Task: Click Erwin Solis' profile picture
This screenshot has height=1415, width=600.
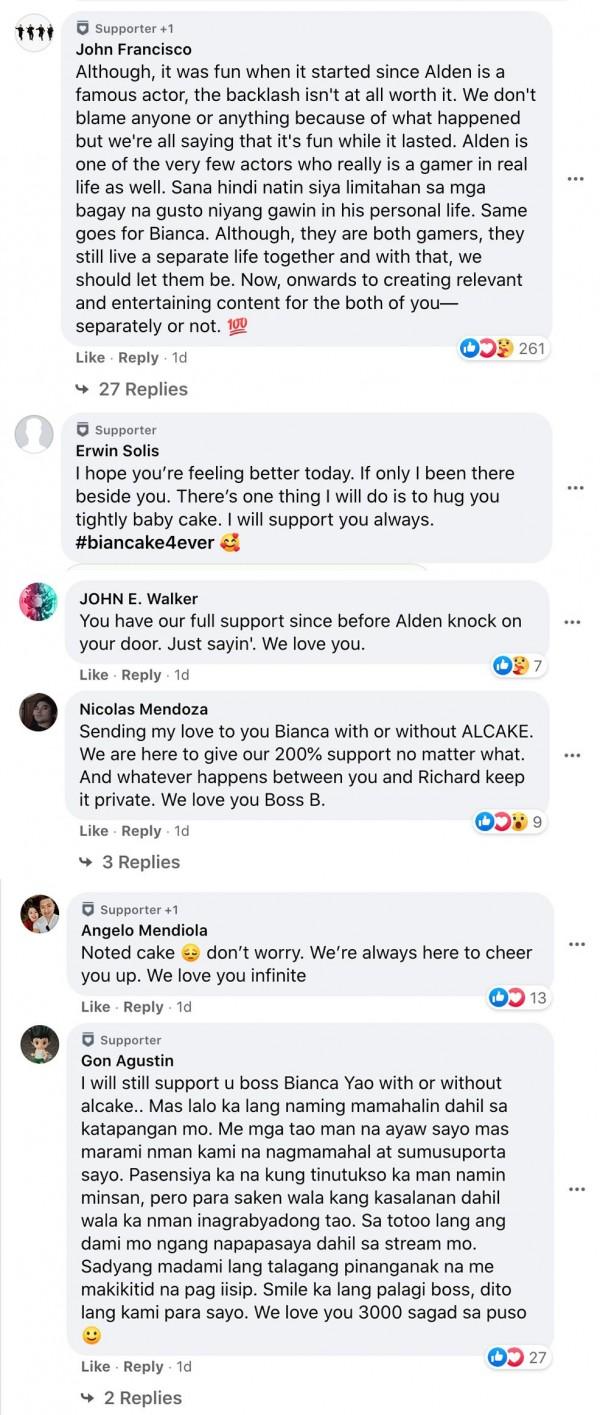Action: coord(35,435)
